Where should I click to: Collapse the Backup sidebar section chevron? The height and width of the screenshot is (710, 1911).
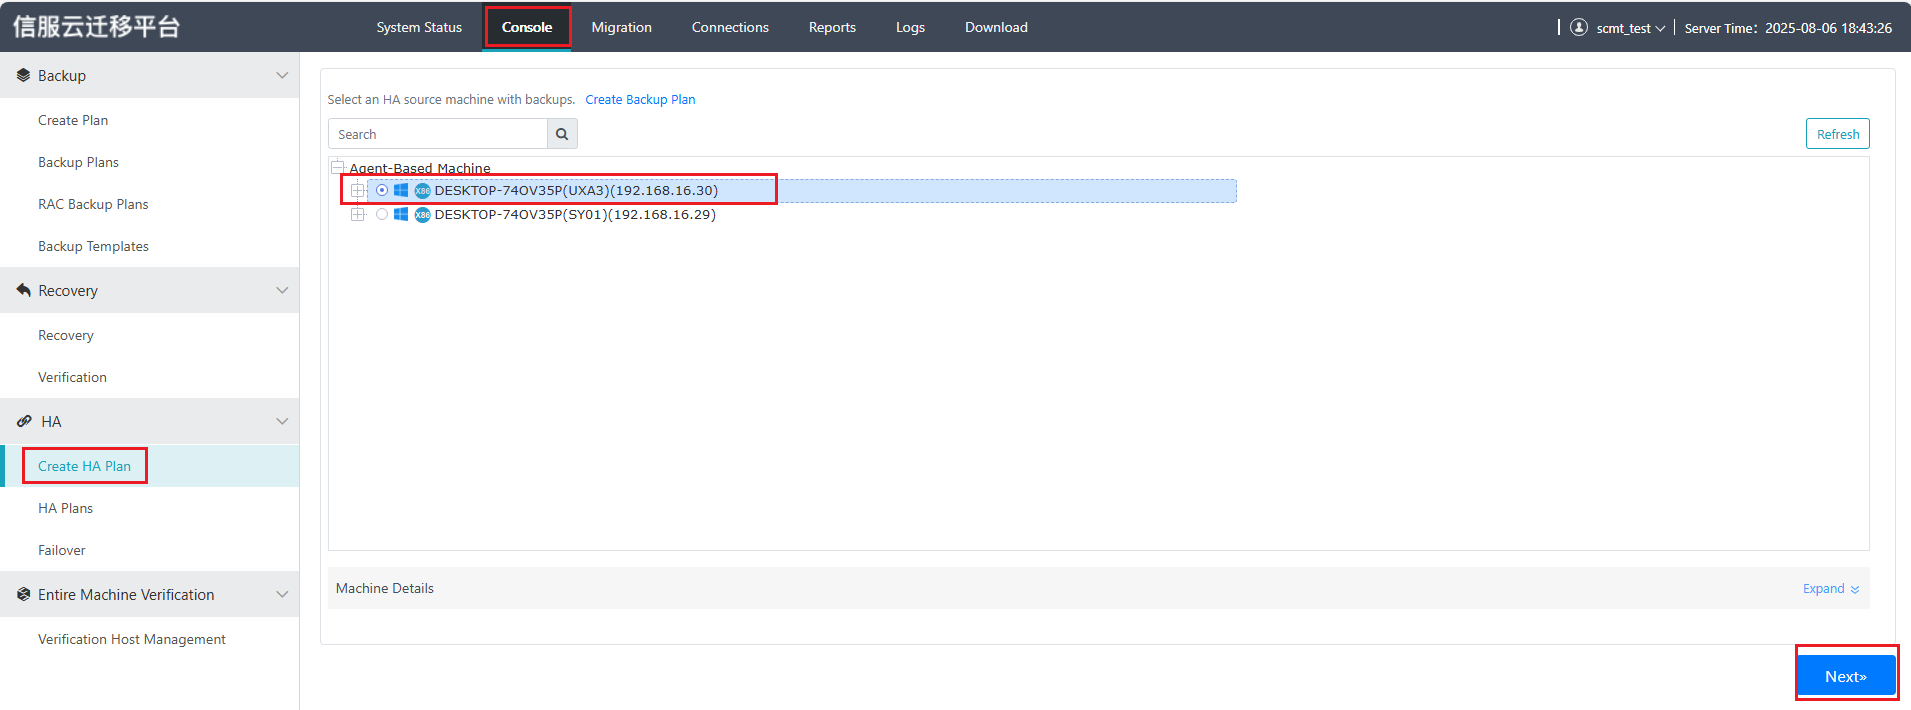coord(282,75)
